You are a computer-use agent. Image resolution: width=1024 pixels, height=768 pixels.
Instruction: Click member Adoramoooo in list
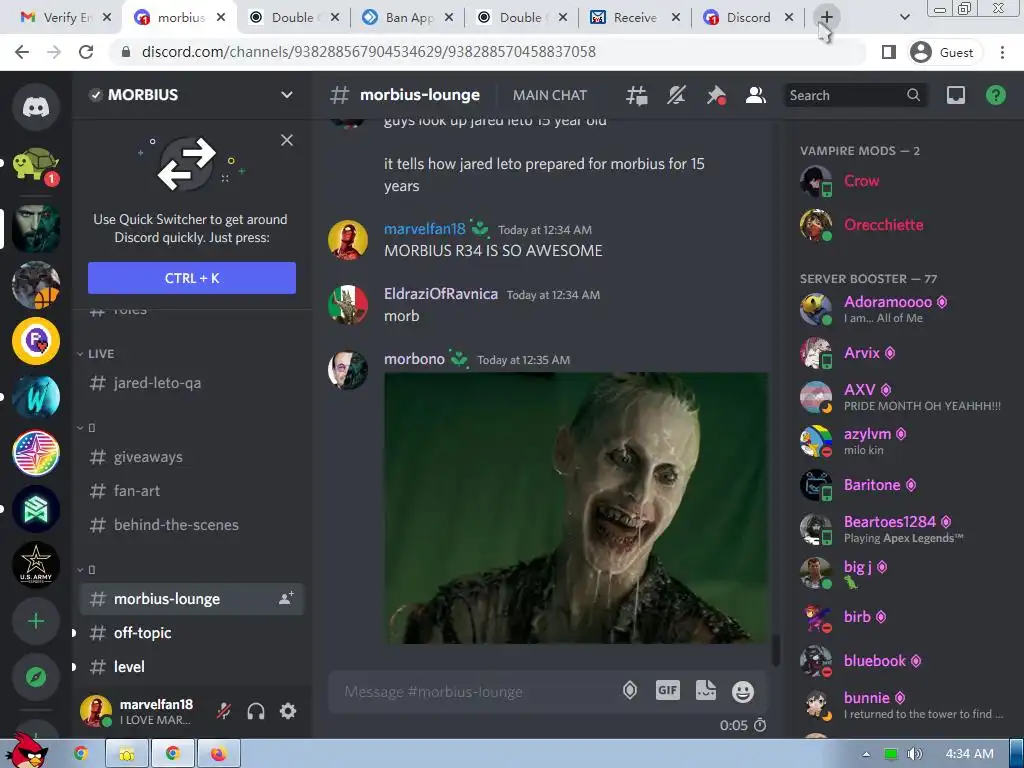pos(904,309)
